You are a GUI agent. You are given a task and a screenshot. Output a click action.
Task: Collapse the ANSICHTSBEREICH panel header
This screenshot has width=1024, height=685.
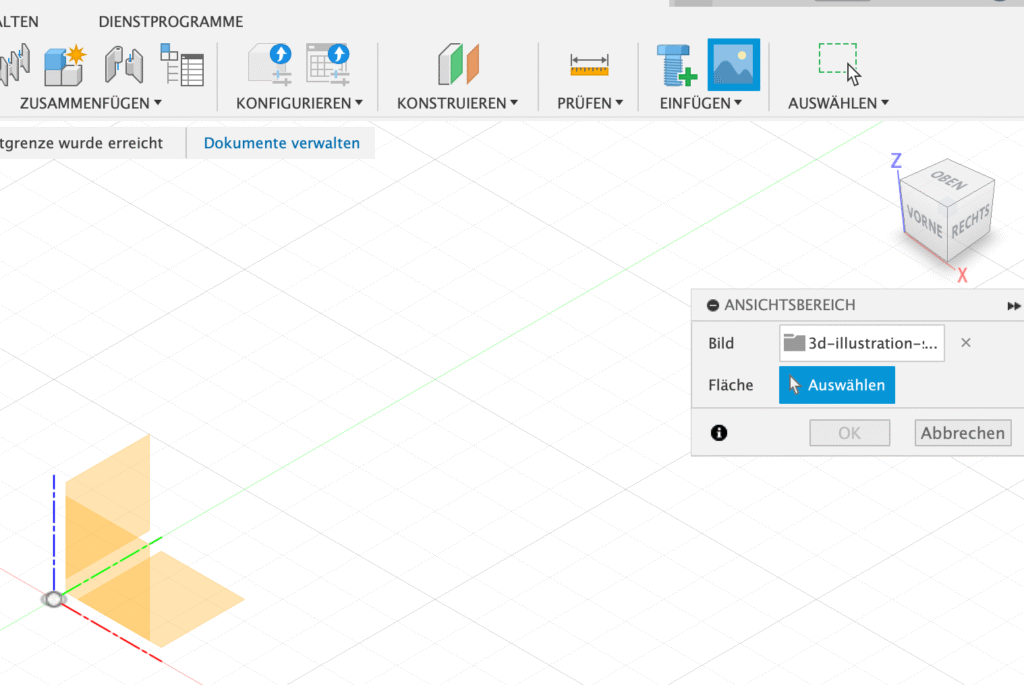click(713, 306)
